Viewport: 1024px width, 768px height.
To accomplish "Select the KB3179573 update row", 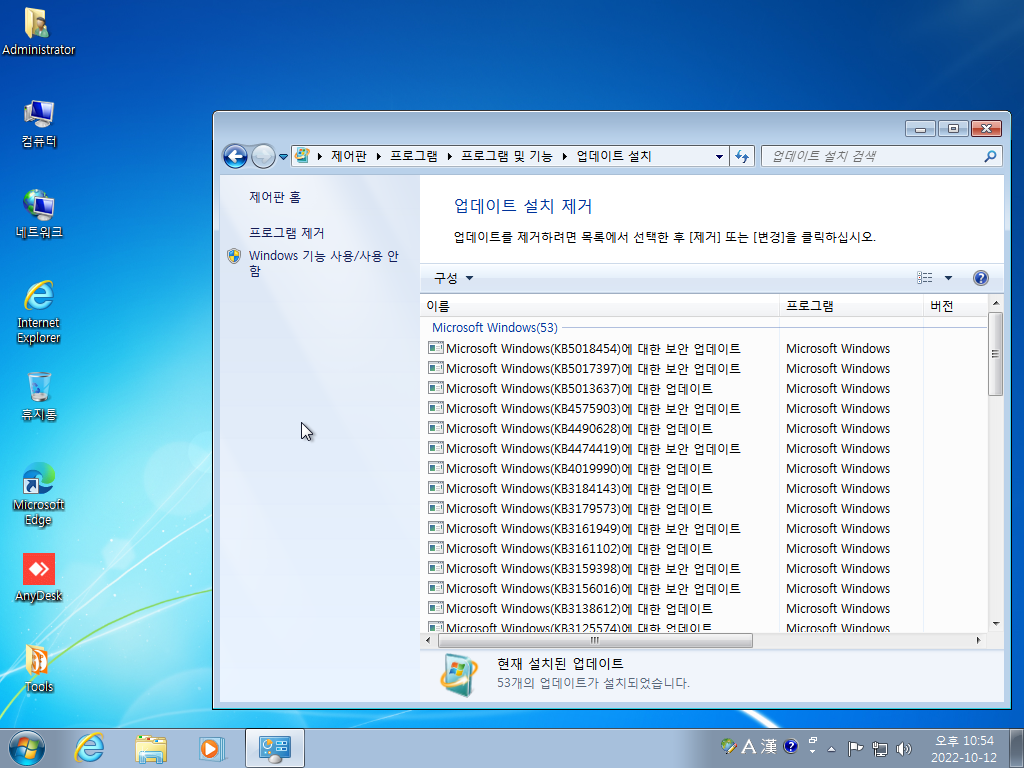I will (x=705, y=509).
